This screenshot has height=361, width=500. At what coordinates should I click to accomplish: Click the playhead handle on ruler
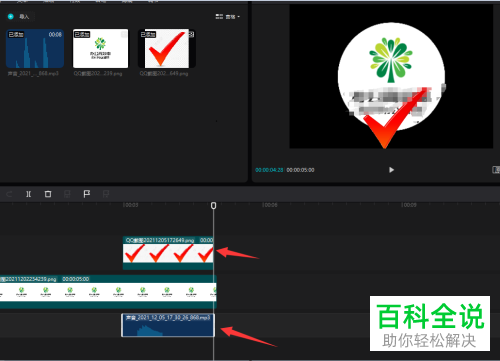point(214,206)
